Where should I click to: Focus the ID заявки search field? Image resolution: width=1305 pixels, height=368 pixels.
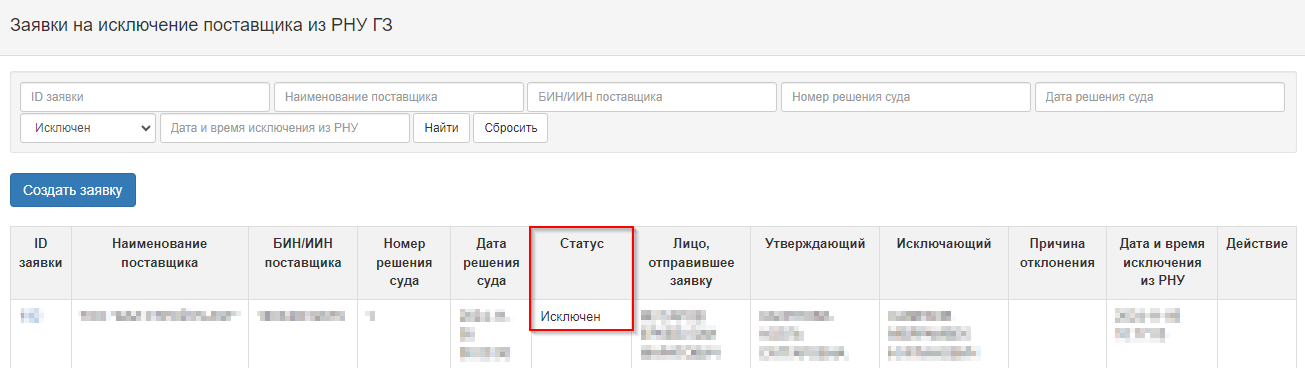tap(145, 97)
